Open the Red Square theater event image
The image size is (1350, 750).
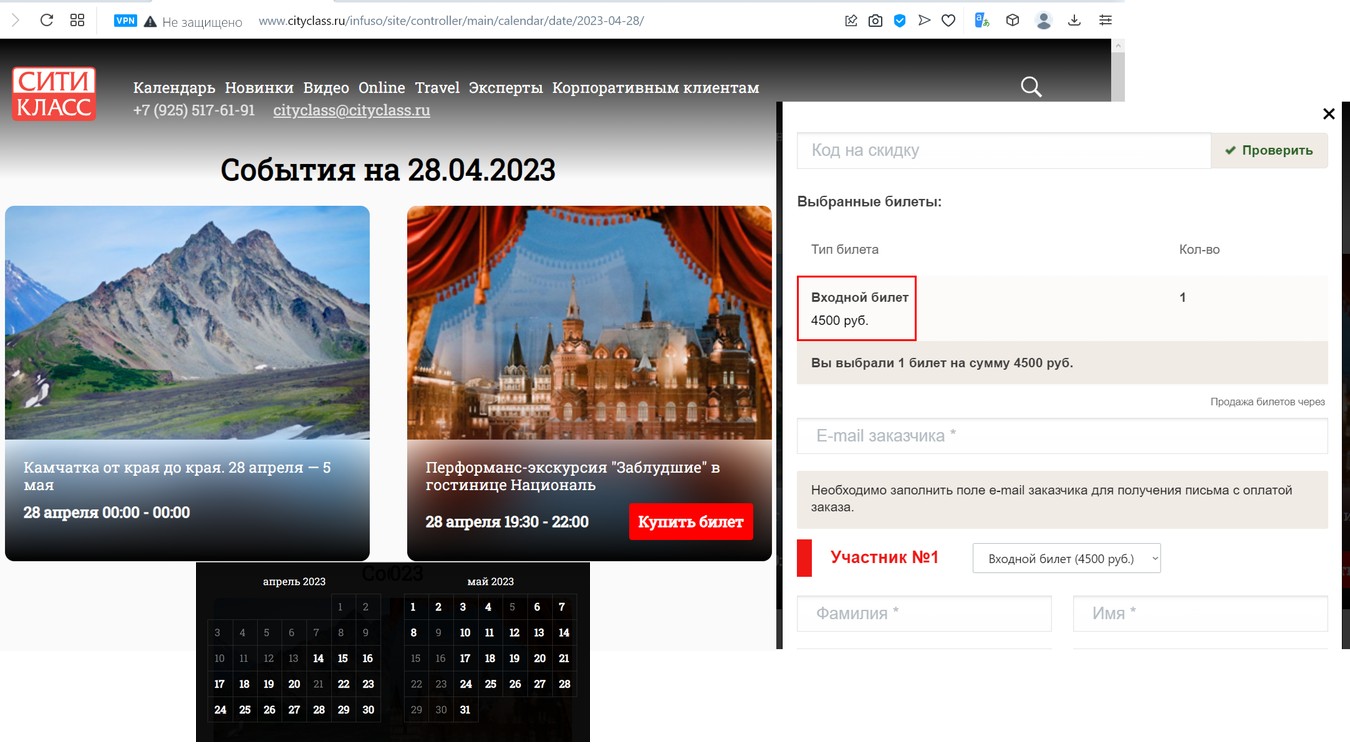(x=589, y=322)
